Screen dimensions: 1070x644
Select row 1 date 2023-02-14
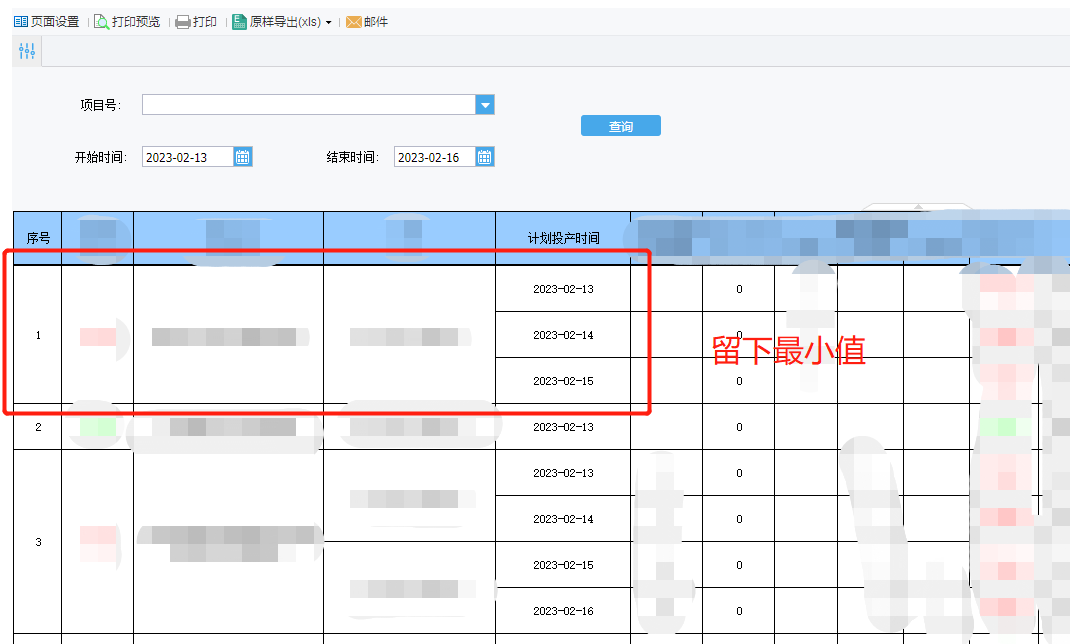click(x=563, y=335)
